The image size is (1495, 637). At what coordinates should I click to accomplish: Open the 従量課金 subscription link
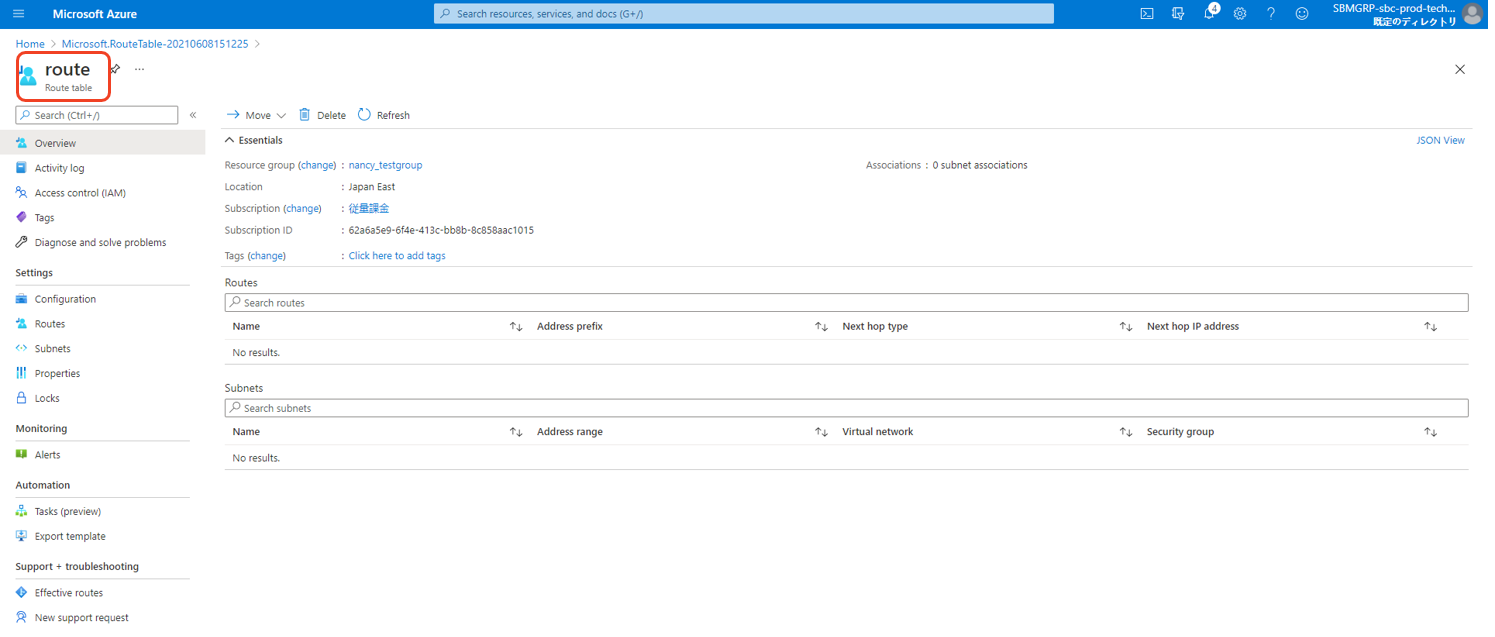369,209
